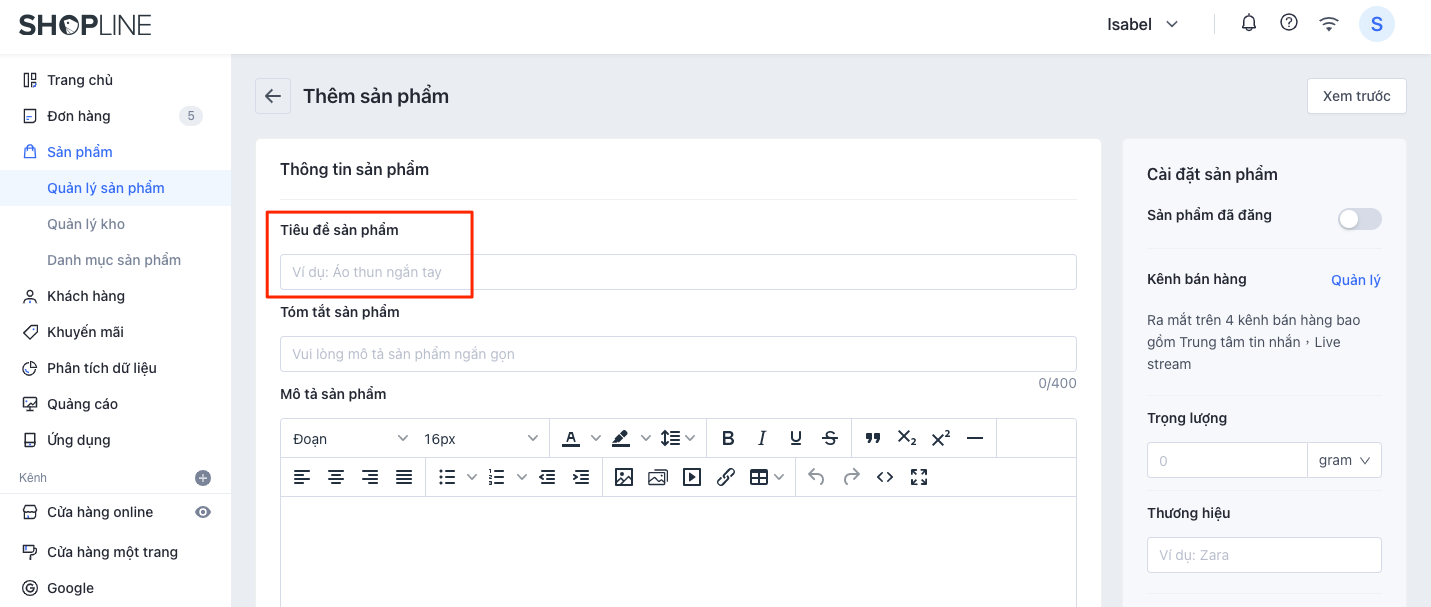The height and width of the screenshot is (607, 1431).
Task: Insert a link with chain icon
Action: 726,477
